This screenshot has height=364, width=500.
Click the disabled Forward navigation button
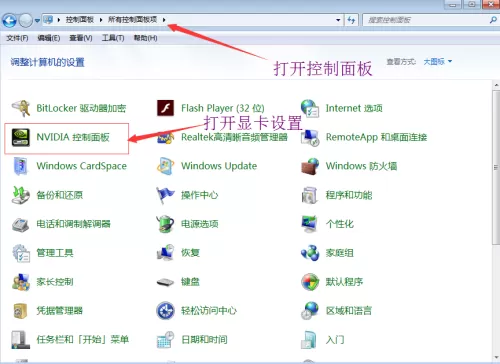coord(25,21)
